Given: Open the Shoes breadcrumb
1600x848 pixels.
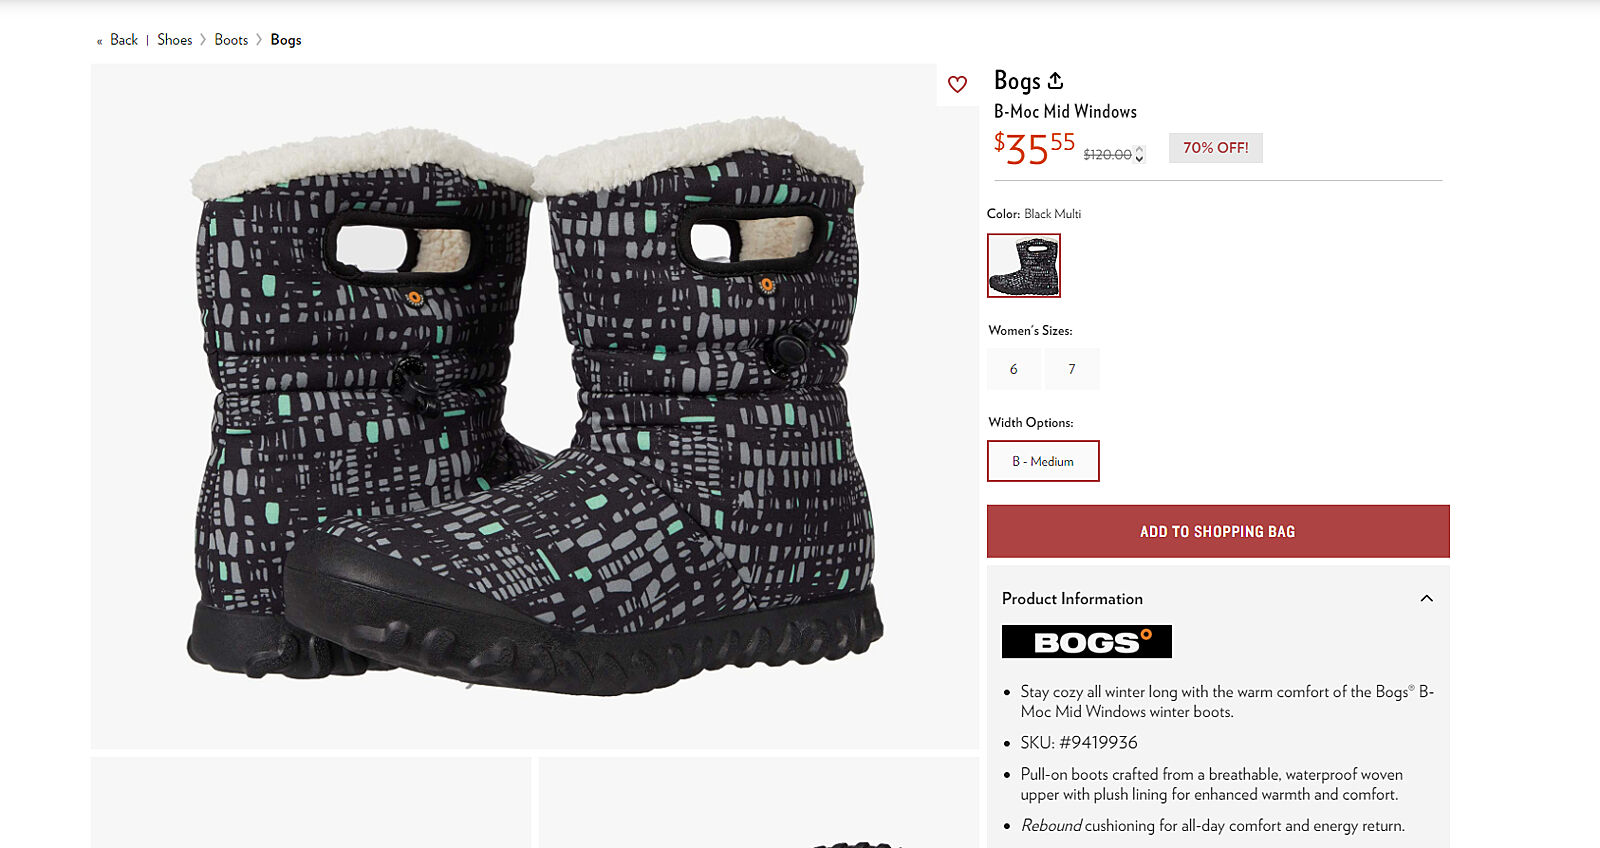Looking at the screenshot, I should (174, 40).
